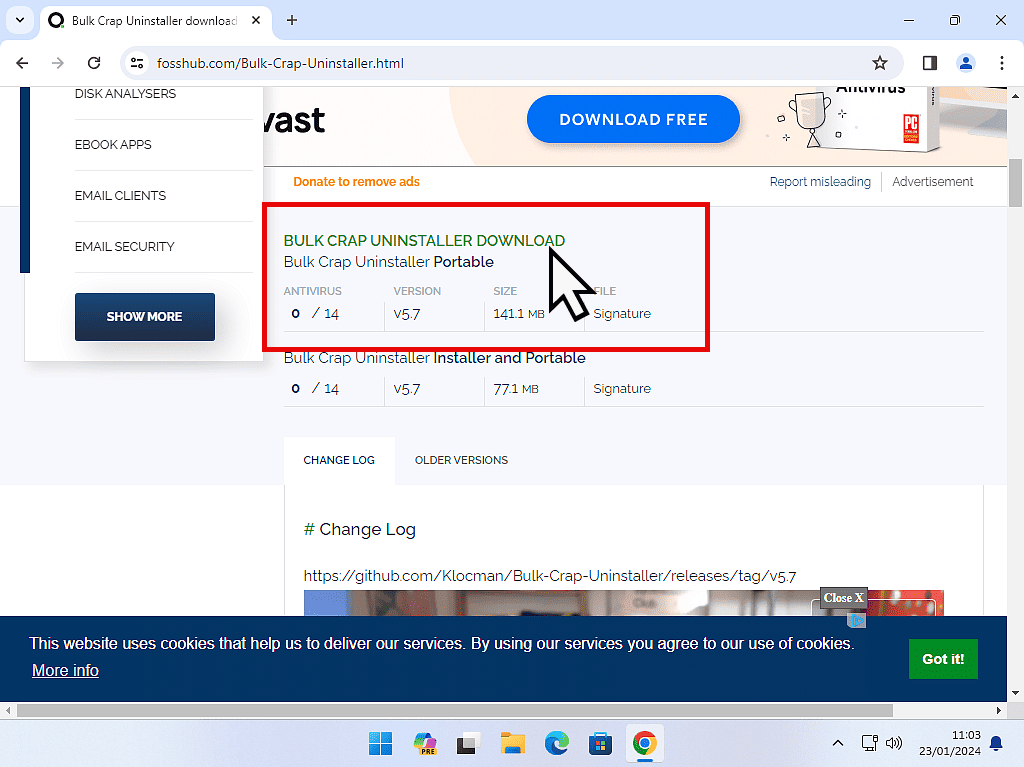Switch to the OLDER VERSIONS tab
Image resolution: width=1024 pixels, height=767 pixels.
click(x=461, y=460)
